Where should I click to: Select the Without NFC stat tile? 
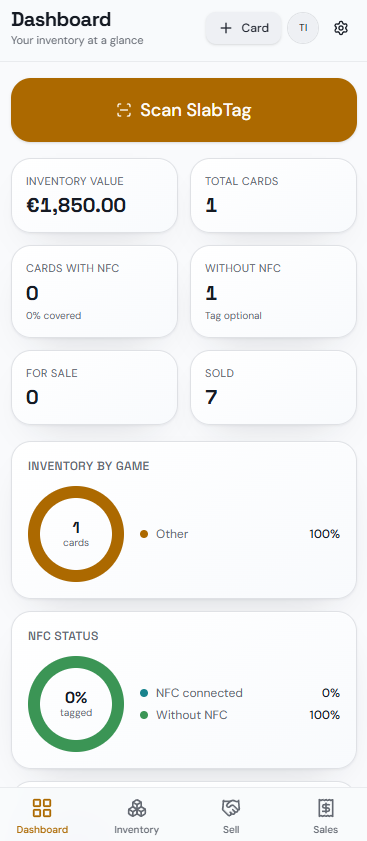click(x=274, y=291)
